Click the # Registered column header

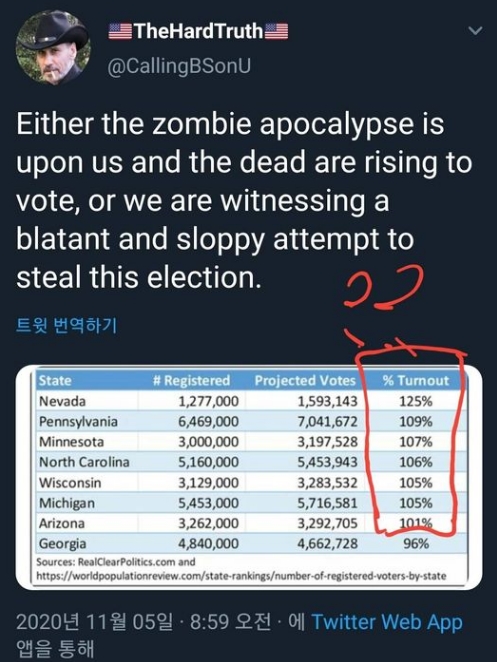tap(191, 380)
